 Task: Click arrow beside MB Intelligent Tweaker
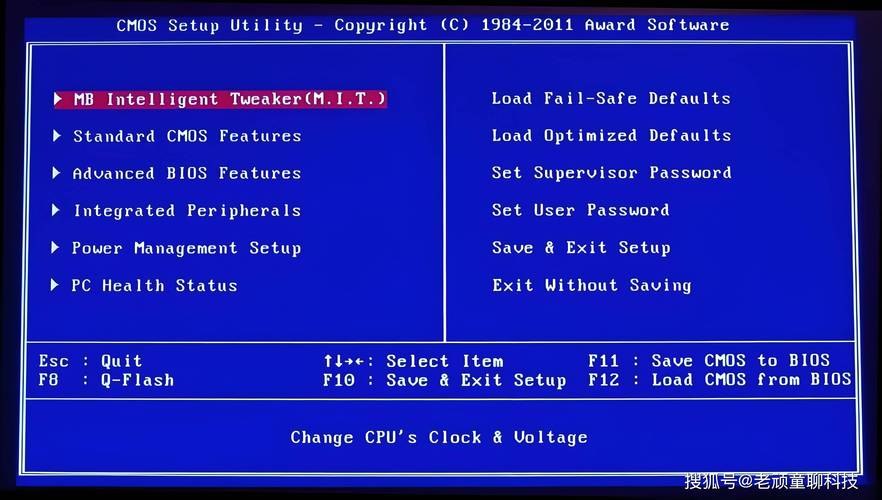[x=58, y=99]
